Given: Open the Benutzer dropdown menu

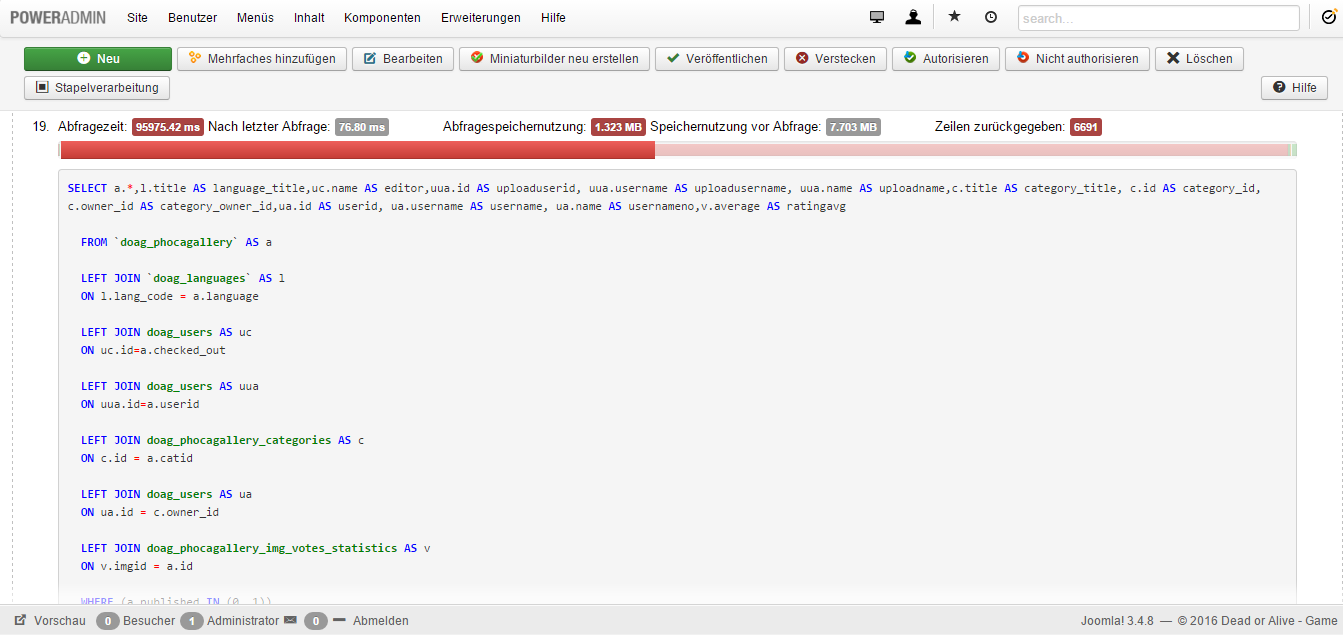Looking at the screenshot, I should (192, 18).
